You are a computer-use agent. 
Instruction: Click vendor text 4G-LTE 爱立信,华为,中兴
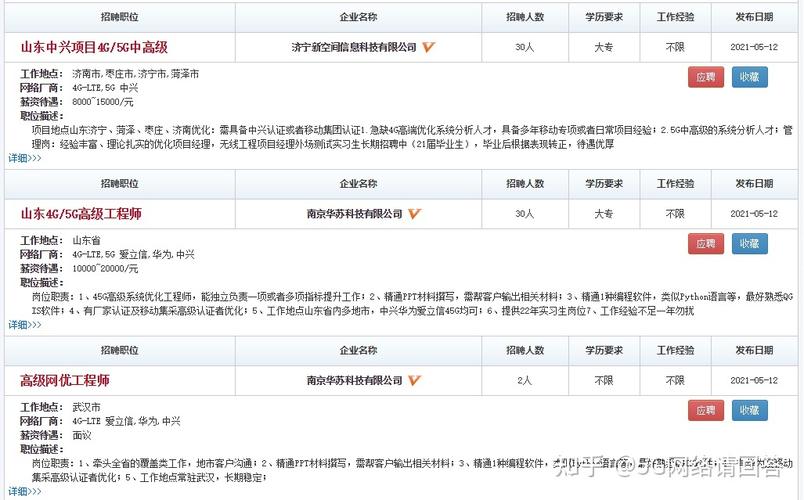pyautogui.click(x=126, y=421)
